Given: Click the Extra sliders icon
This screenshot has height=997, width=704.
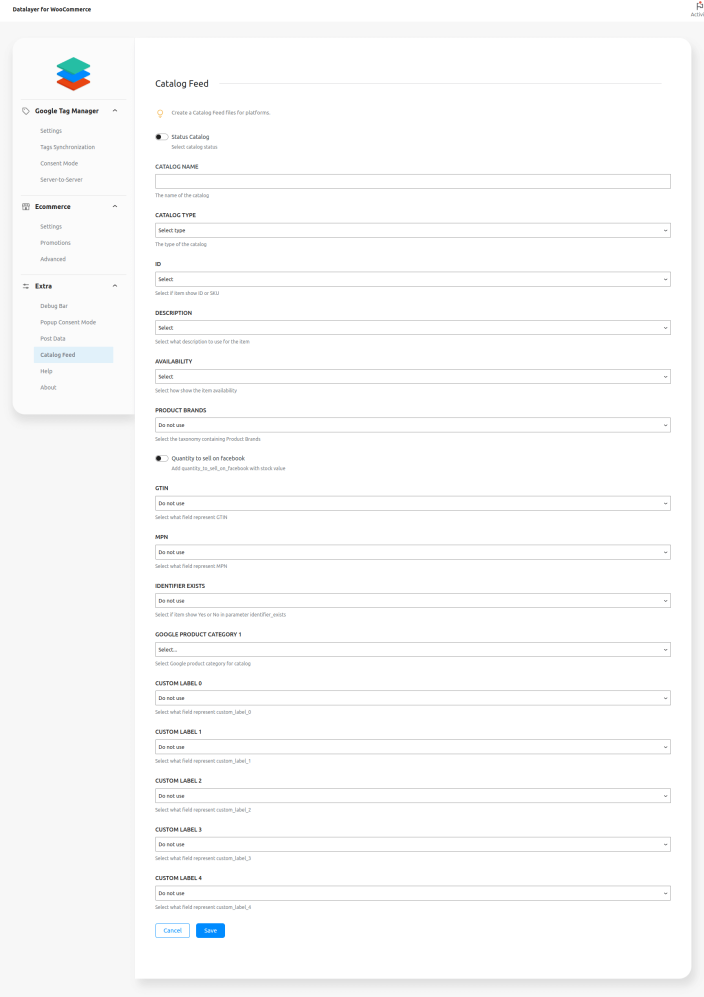Looking at the screenshot, I should pyautogui.click(x=26, y=286).
